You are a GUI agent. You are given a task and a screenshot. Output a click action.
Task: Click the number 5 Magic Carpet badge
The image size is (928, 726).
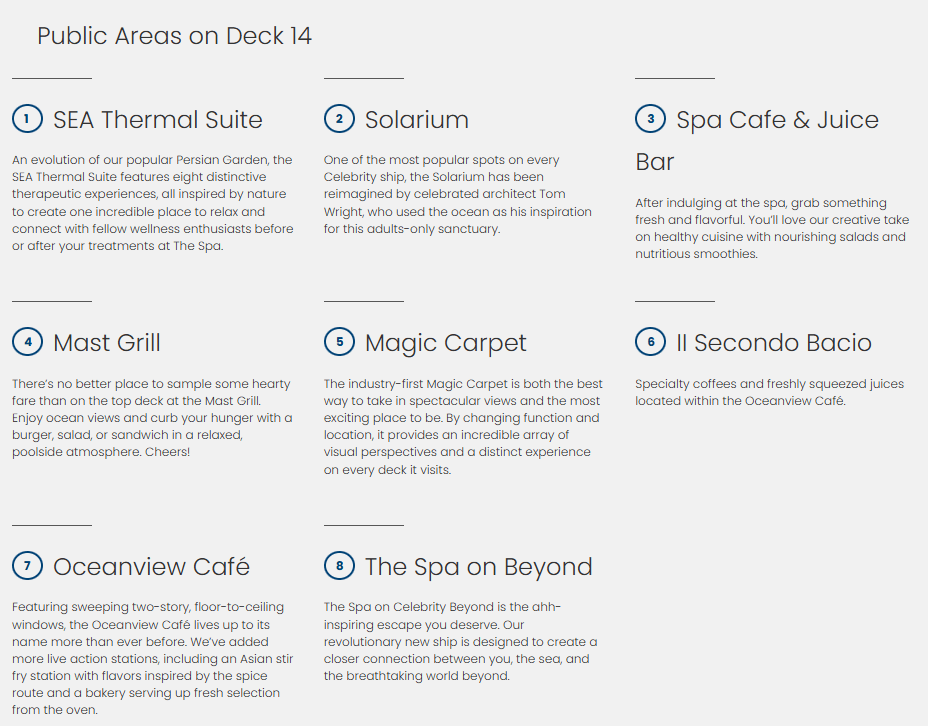coord(339,342)
